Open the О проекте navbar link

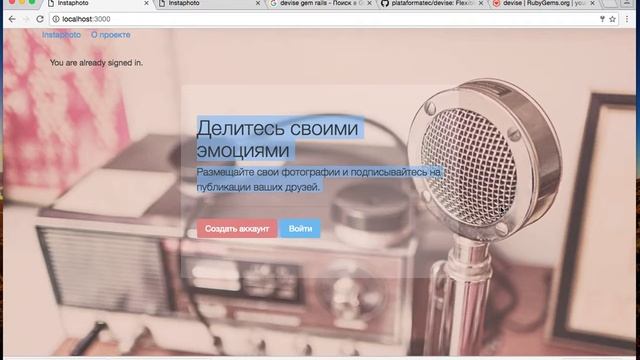(111, 35)
